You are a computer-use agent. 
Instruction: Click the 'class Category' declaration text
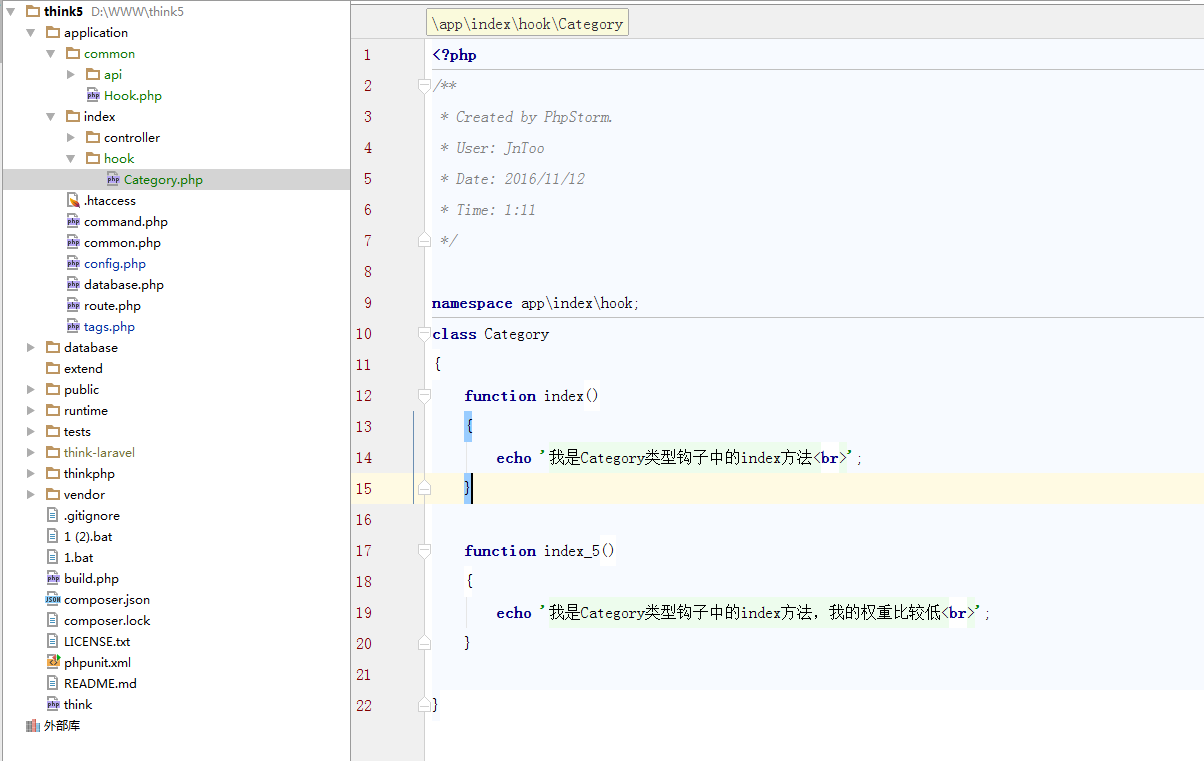(x=490, y=334)
